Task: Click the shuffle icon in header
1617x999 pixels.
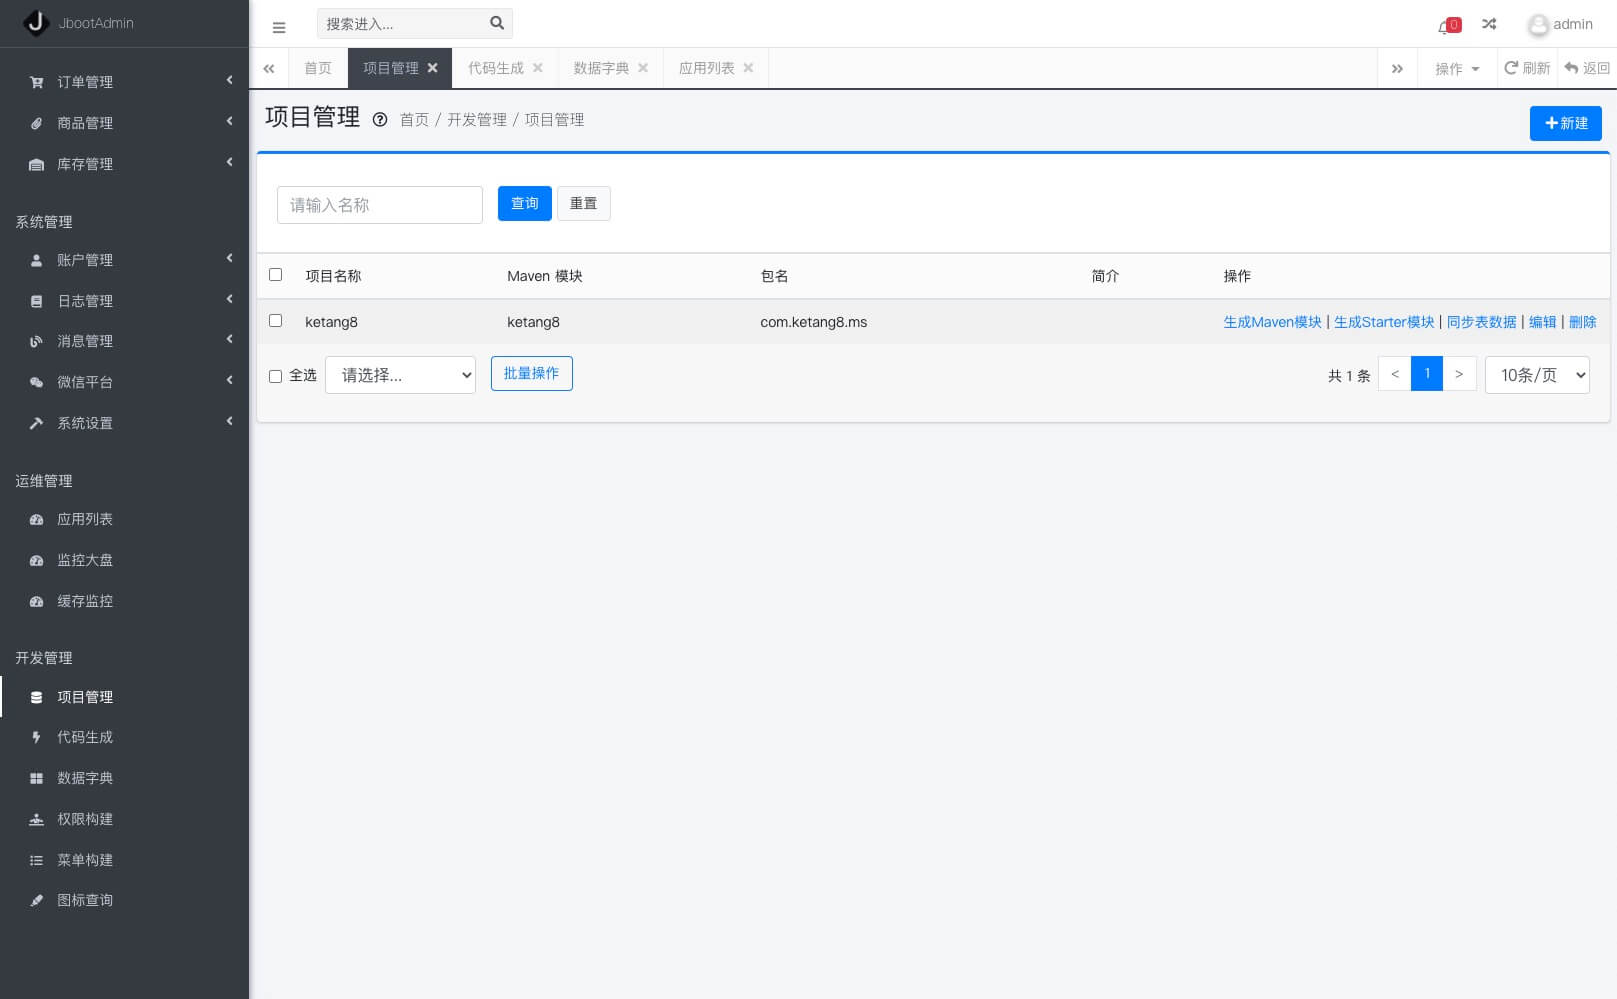Action: [x=1489, y=24]
